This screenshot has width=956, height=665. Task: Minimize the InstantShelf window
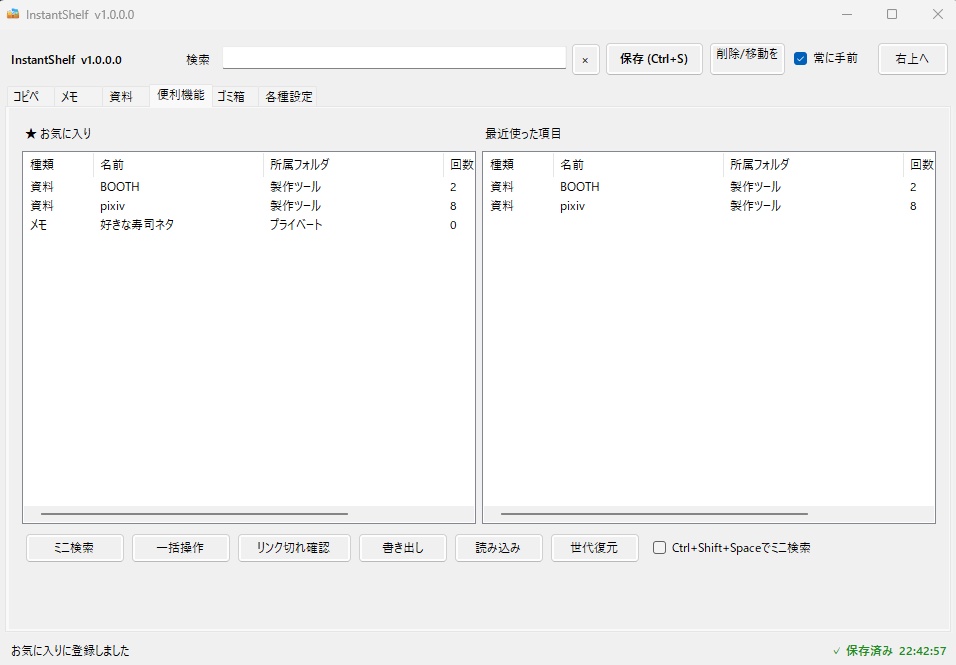tap(846, 14)
